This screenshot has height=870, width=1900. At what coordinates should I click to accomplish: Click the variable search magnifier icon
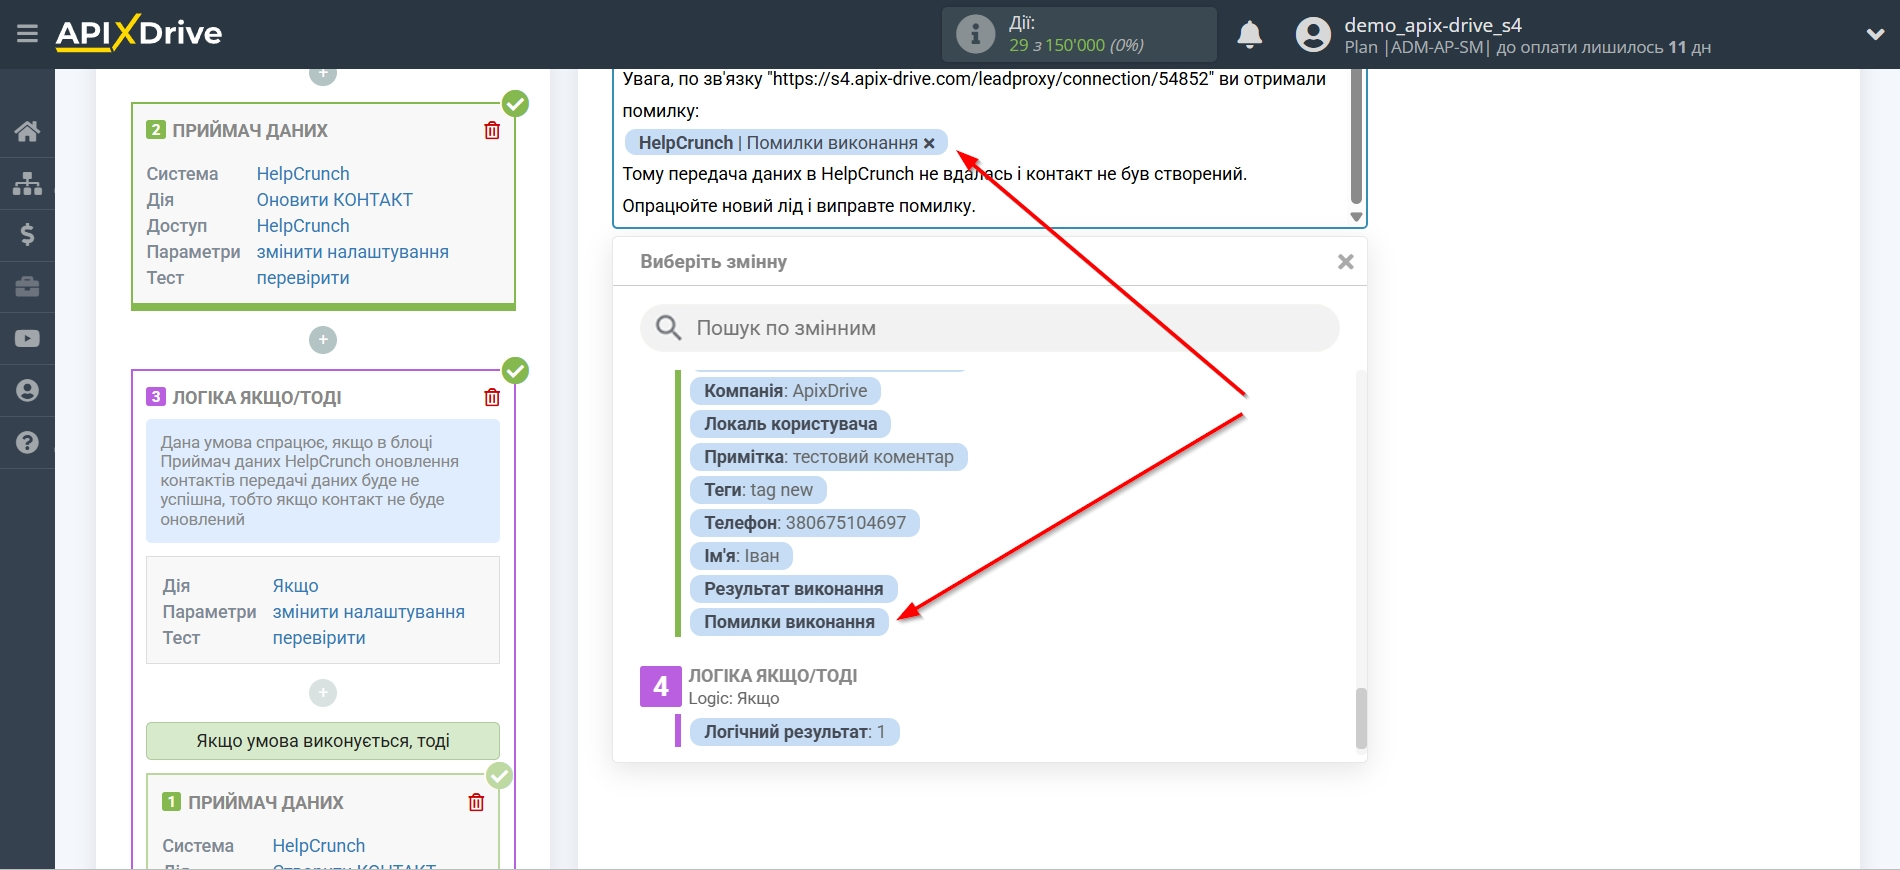668,328
